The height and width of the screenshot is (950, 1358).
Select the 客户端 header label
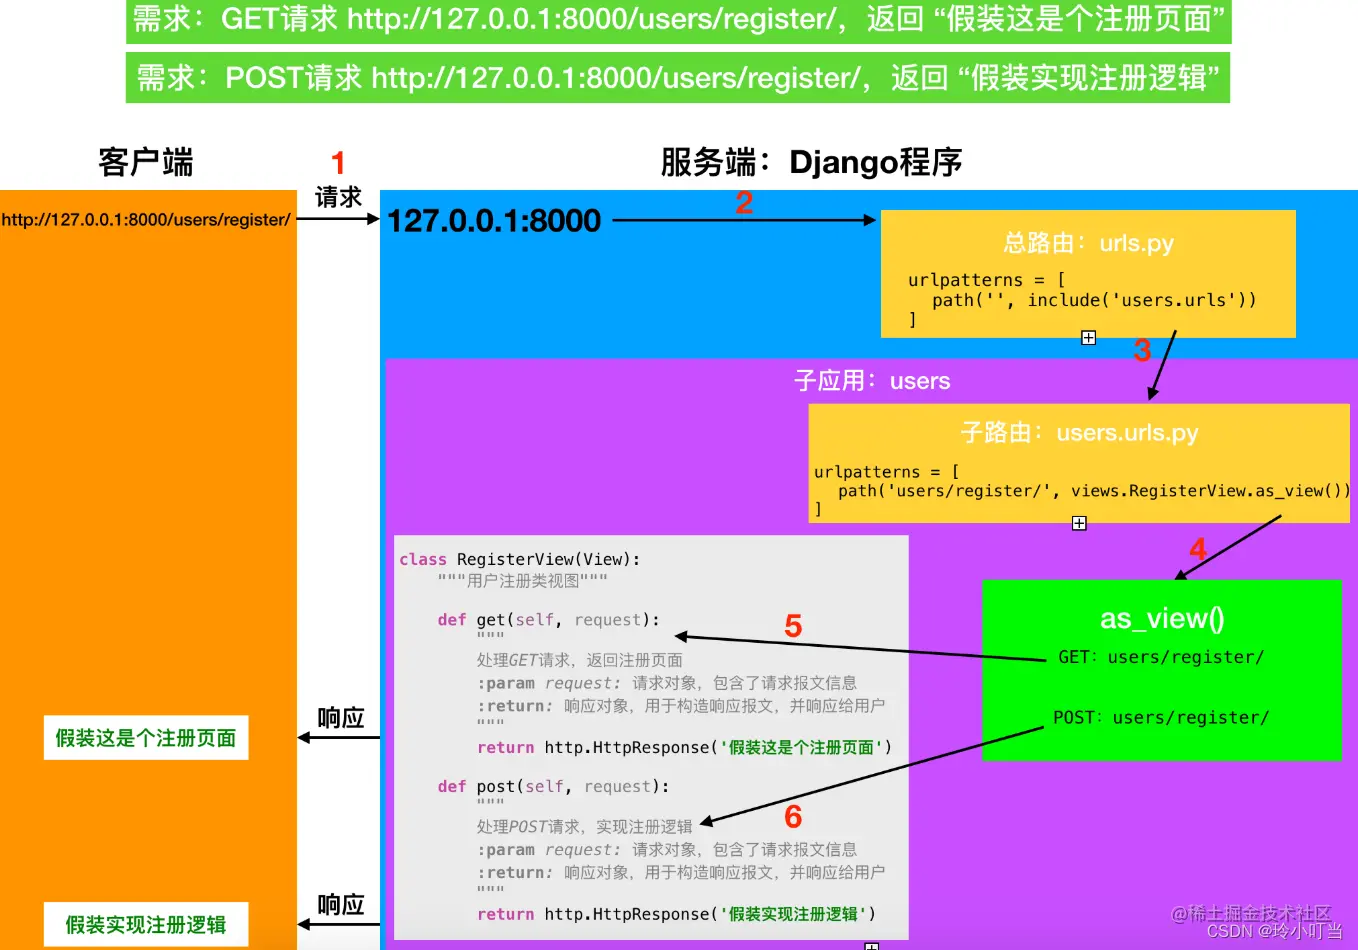145,162
